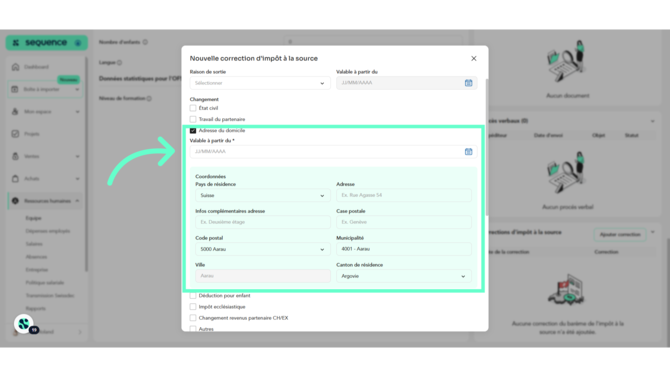Click the Ressources humaines icon
This screenshot has width=670, height=377.
click(x=15, y=201)
